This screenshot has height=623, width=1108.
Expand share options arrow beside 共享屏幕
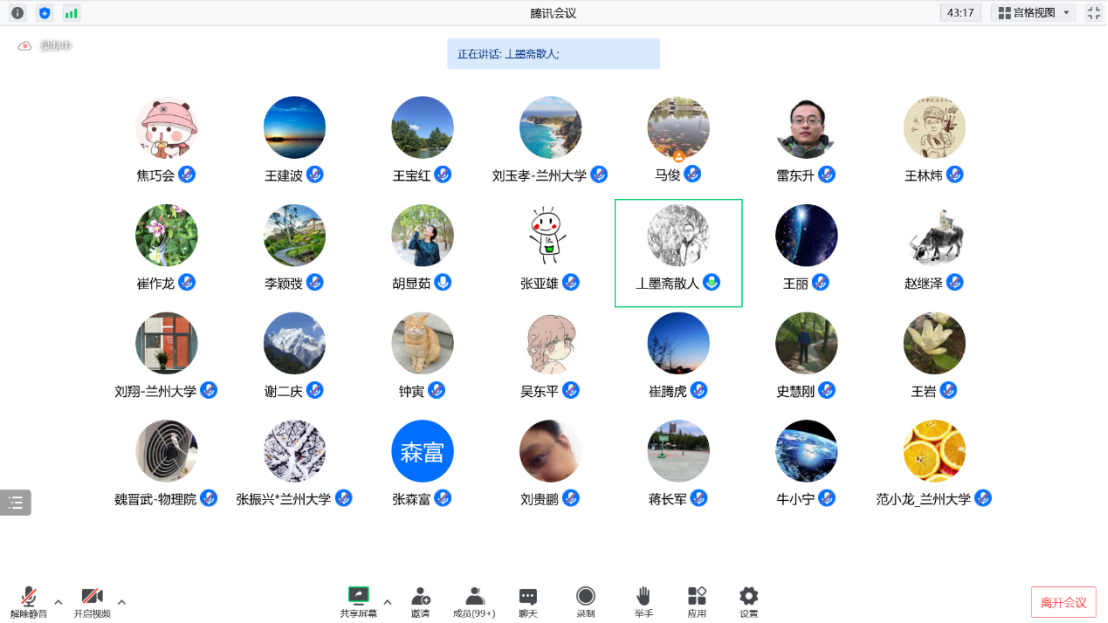387,602
